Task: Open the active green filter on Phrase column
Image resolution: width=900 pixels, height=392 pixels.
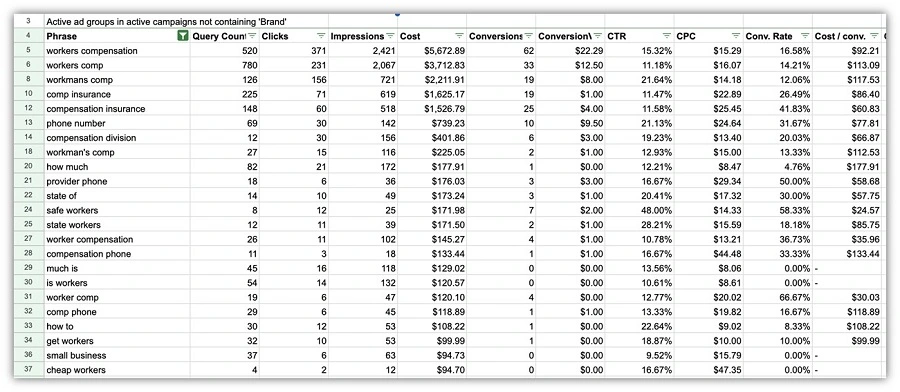Action: pyautogui.click(x=183, y=36)
